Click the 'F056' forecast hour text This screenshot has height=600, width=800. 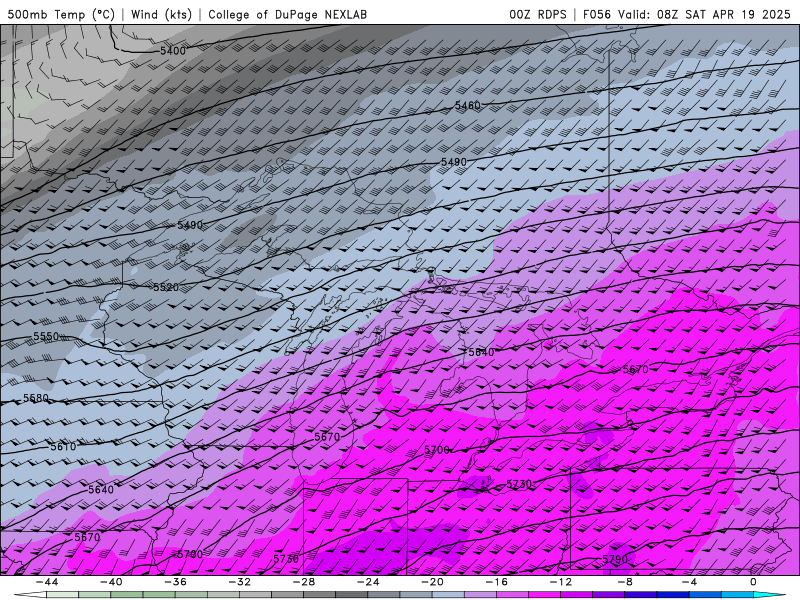(x=597, y=14)
